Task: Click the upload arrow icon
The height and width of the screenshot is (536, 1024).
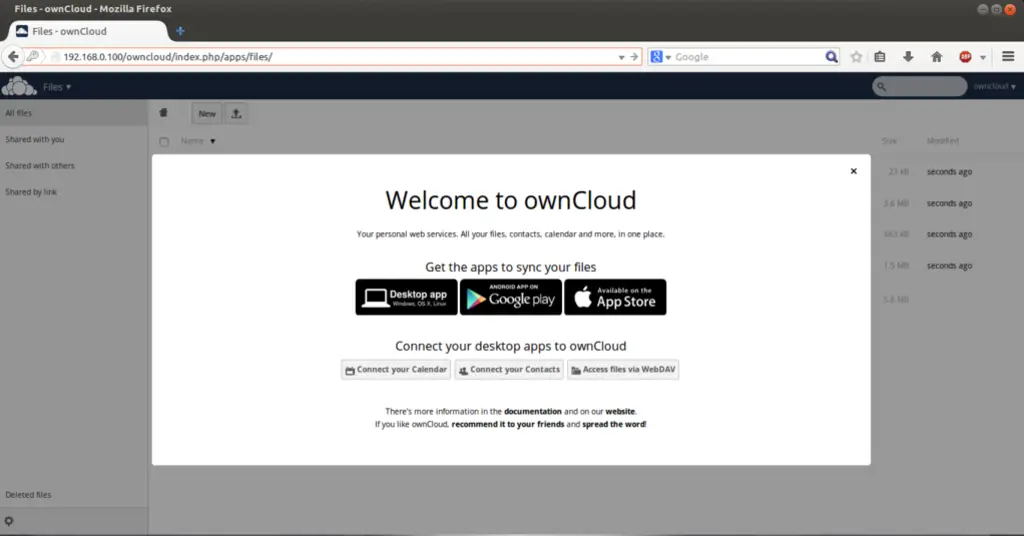Action: (236, 114)
